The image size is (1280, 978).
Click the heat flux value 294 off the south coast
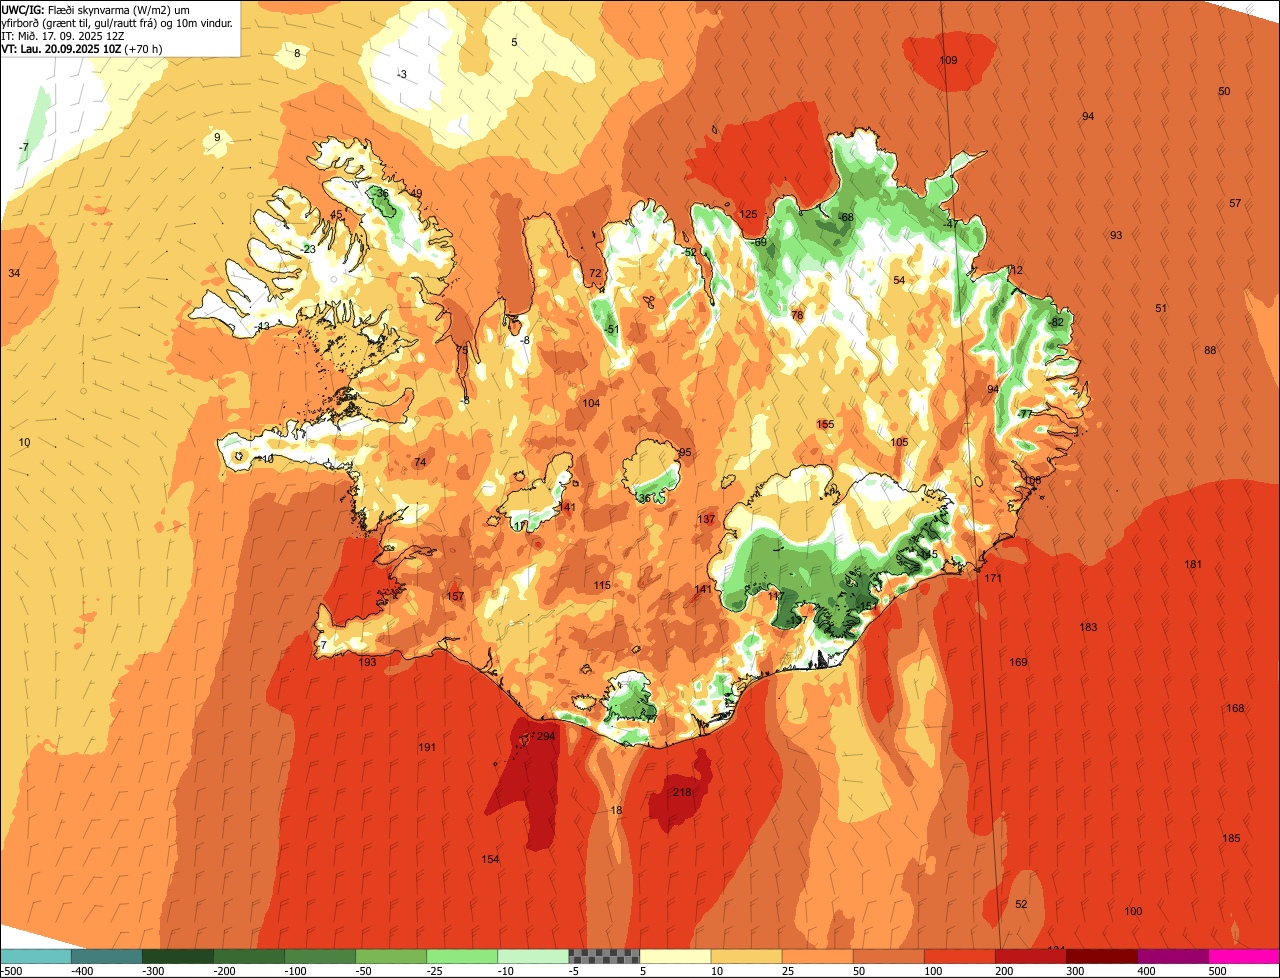pyautogui.click(x=545, y=736)
